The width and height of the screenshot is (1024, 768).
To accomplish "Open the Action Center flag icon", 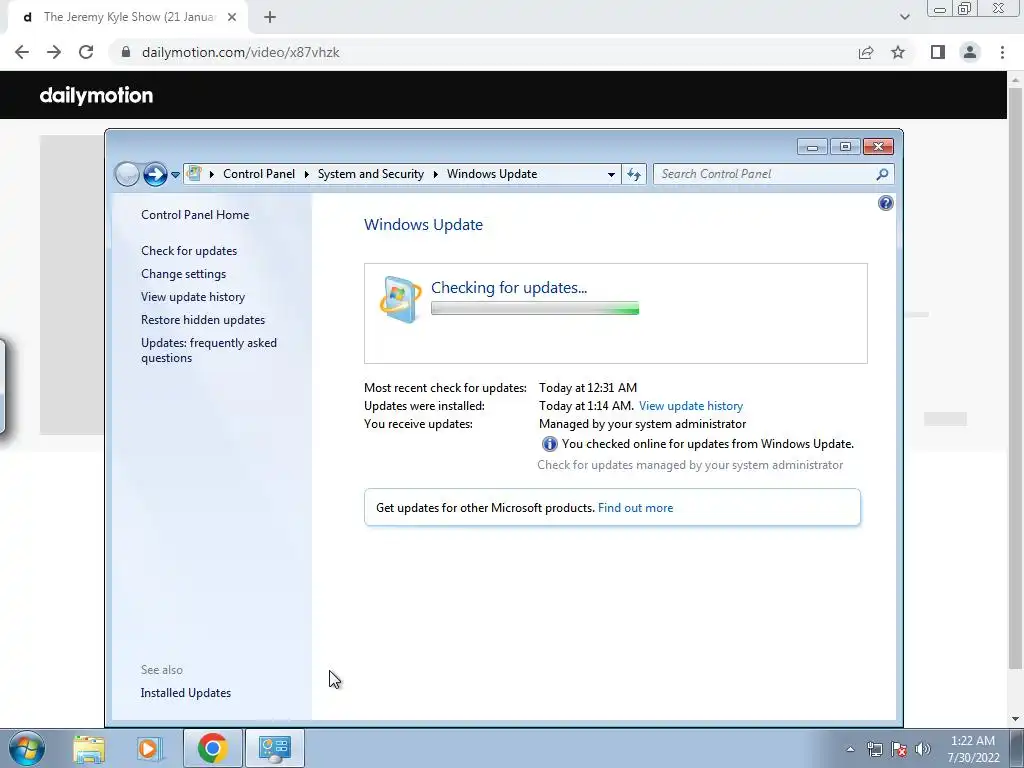I will click(x=899, y=749).
